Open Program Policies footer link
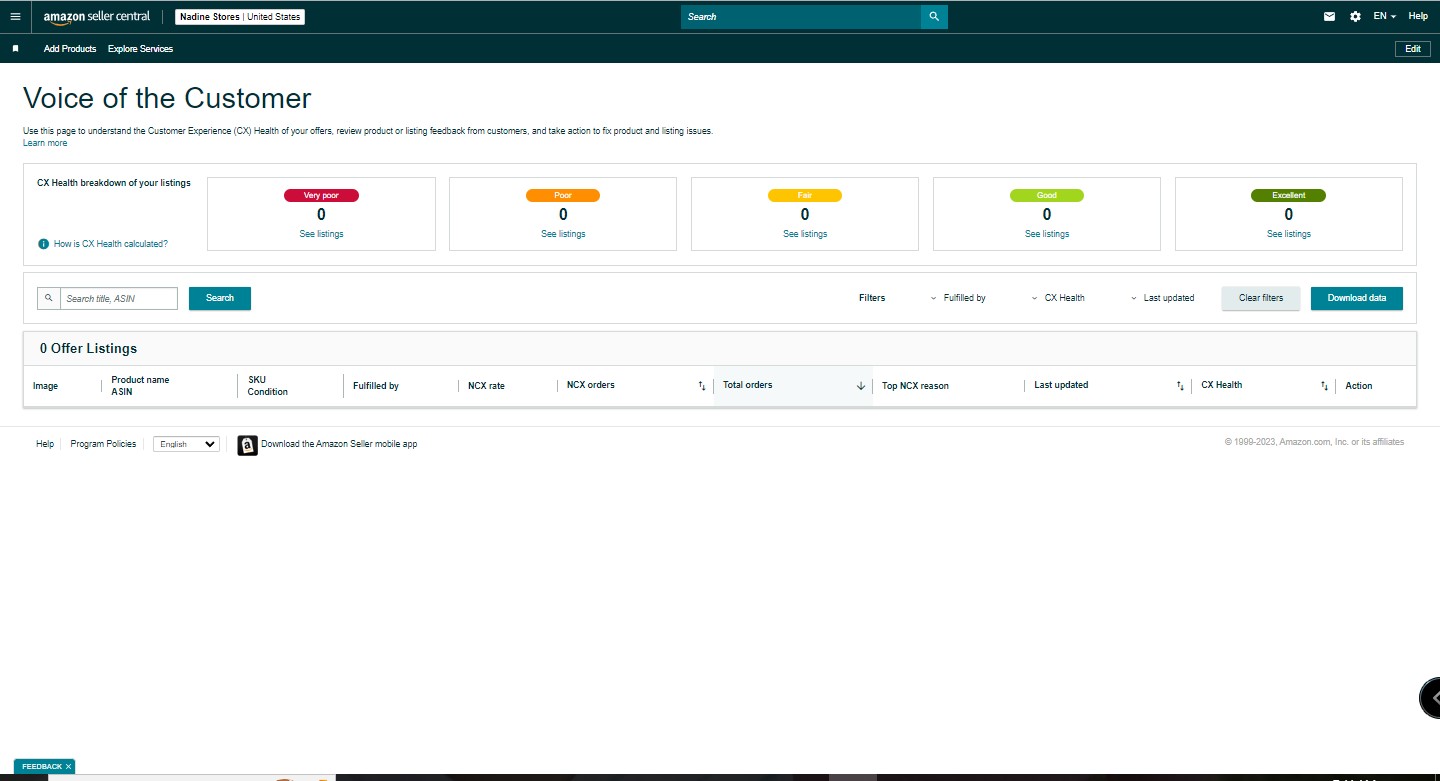The width and height of the screenshot is (1440, 781). (103, 444)
